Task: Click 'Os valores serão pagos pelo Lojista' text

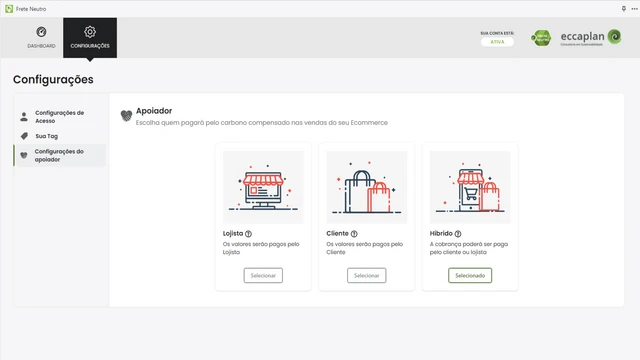Action: click(261, 248)
